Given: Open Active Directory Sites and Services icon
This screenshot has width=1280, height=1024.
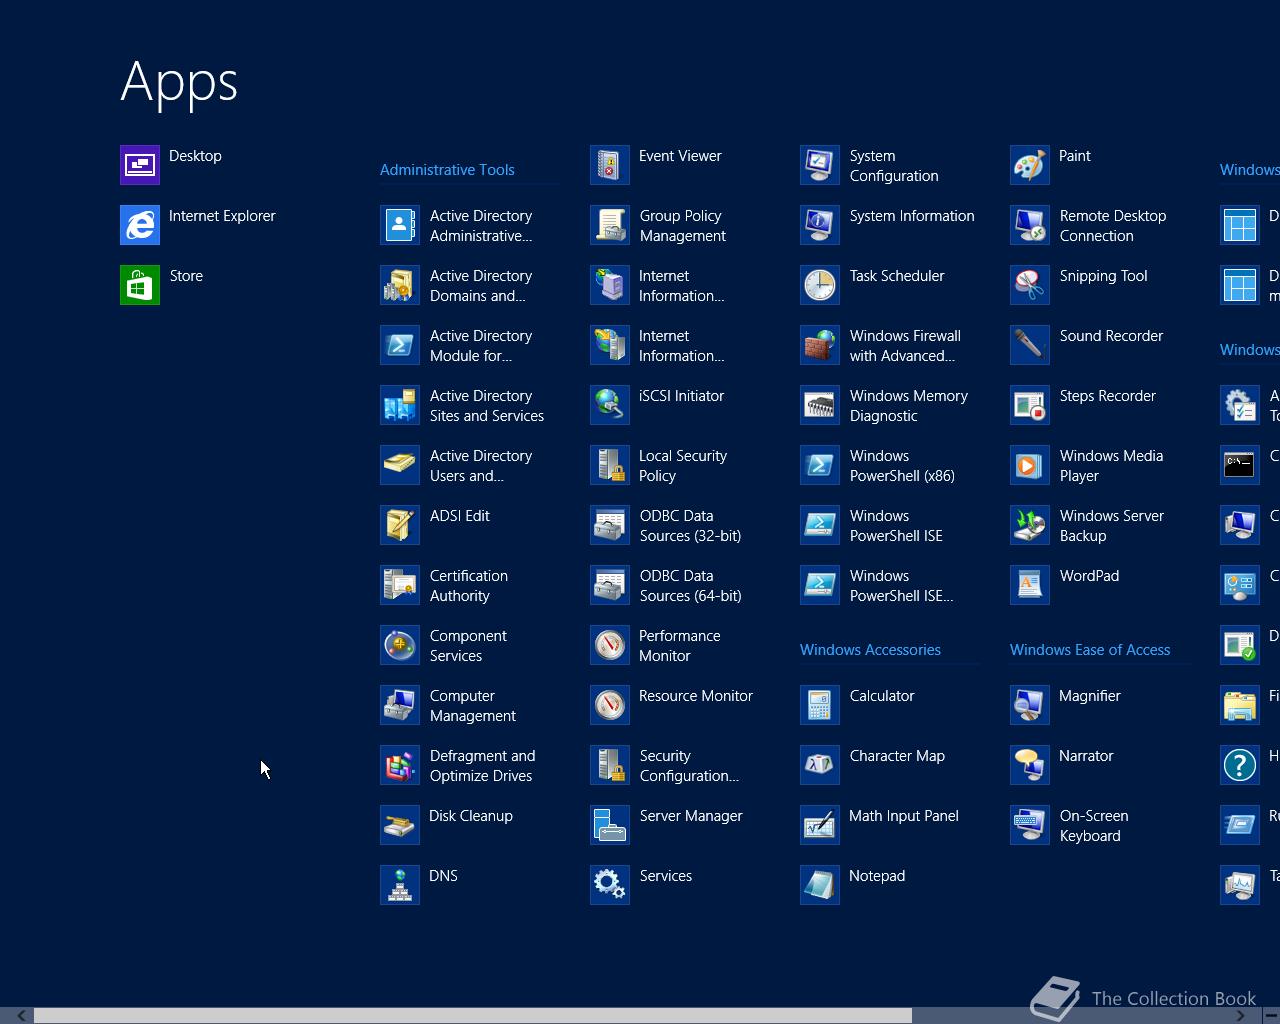Looking at the screenshot, I should click(x=400, y=405).
